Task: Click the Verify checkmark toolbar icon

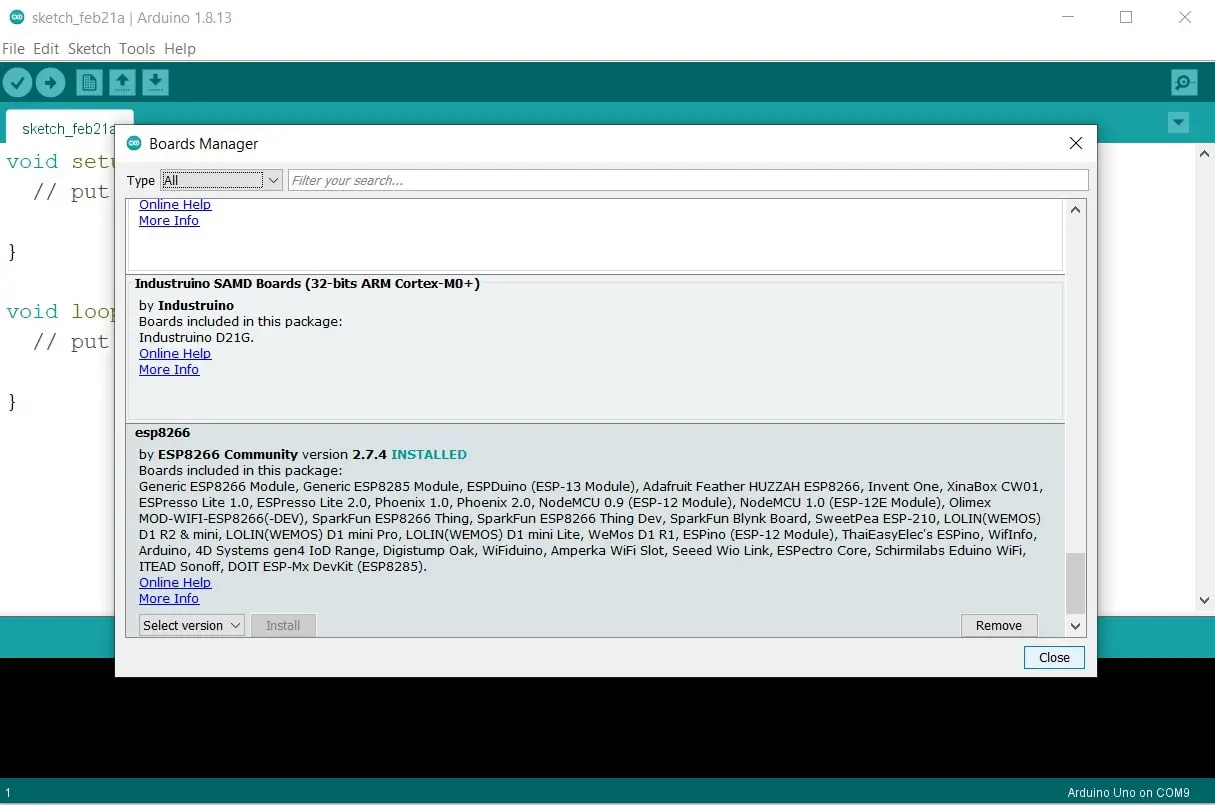Action: point(17,82)
